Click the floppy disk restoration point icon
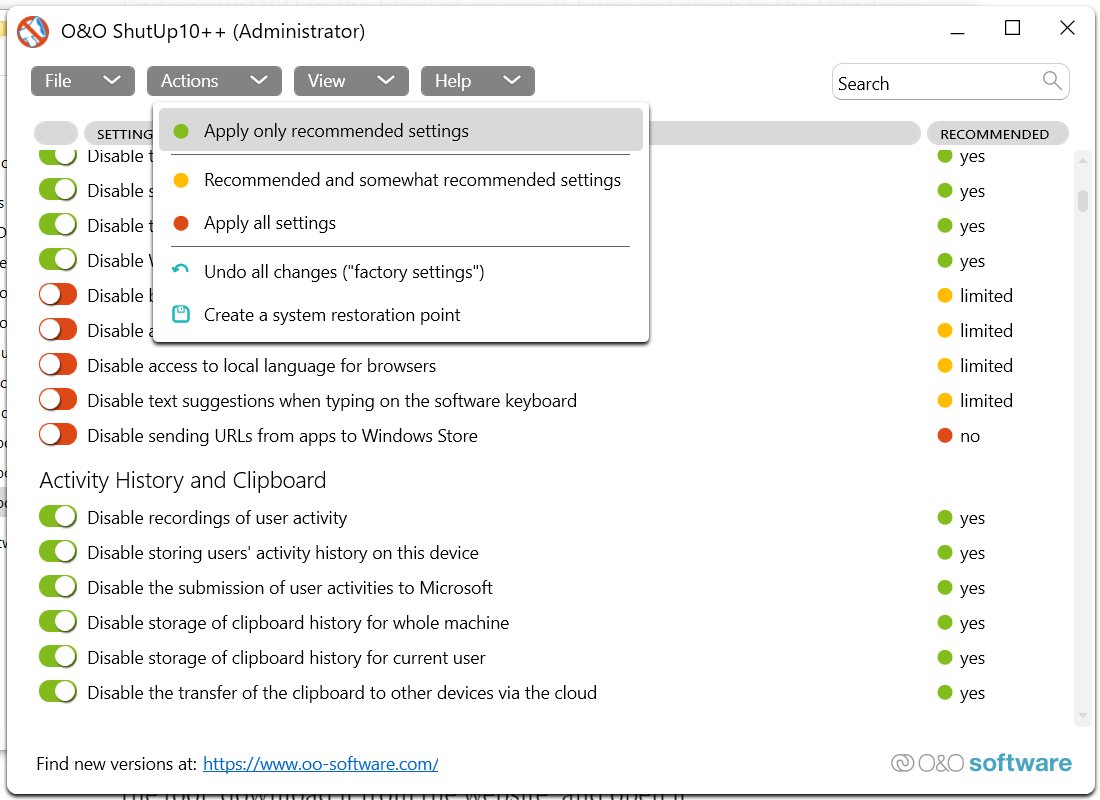1100x800 pixels. pyautogui.click(x=180, y=315)
